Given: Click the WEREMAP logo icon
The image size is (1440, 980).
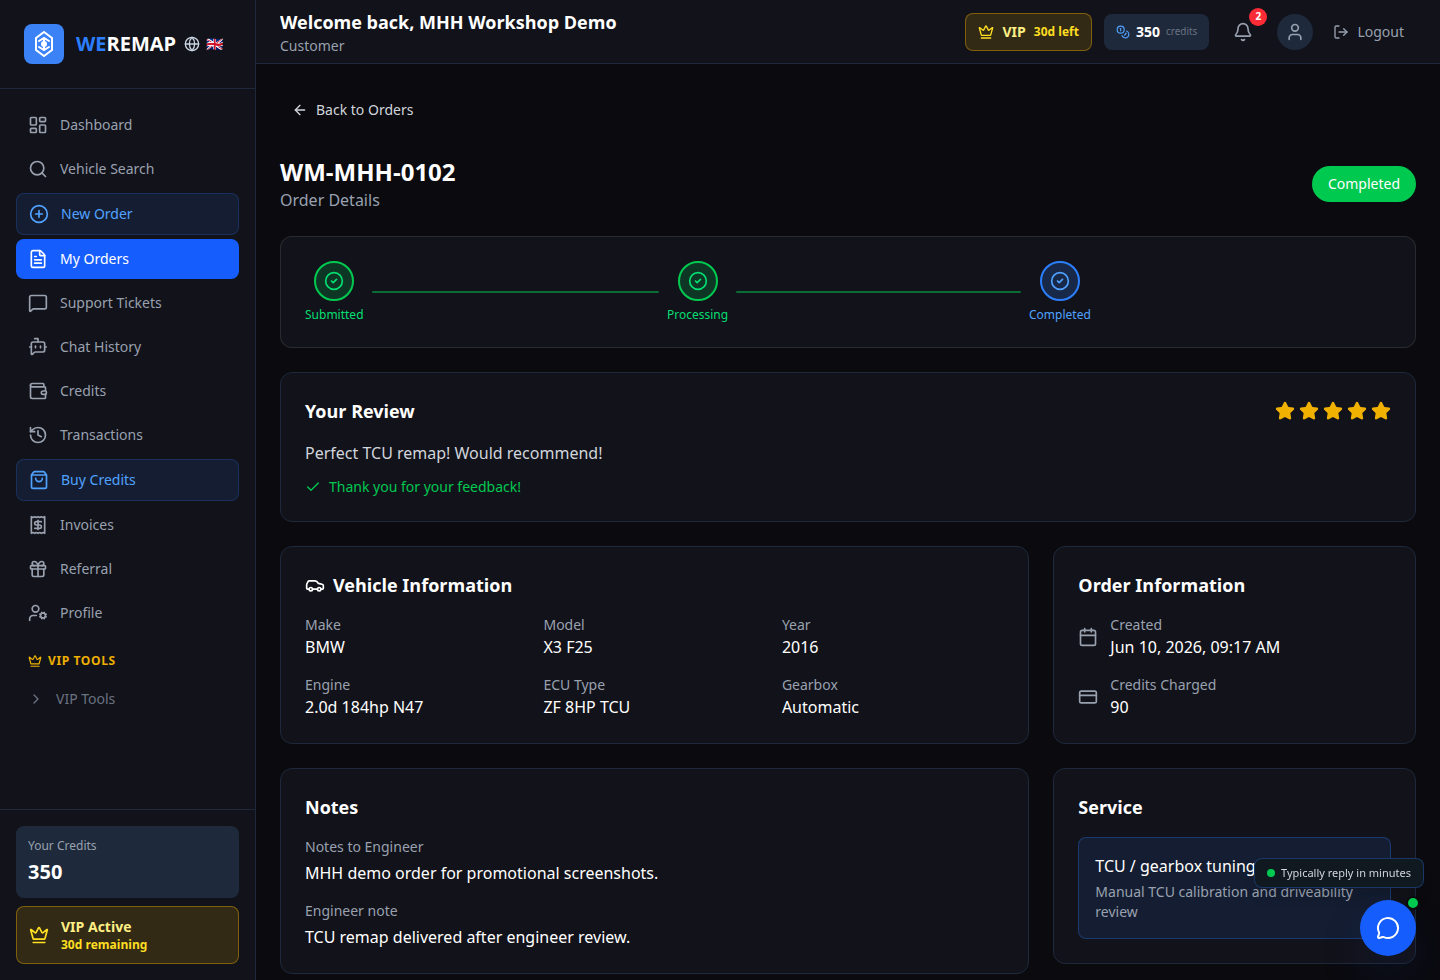Looking at the screenshot, I should click(44, 44).
